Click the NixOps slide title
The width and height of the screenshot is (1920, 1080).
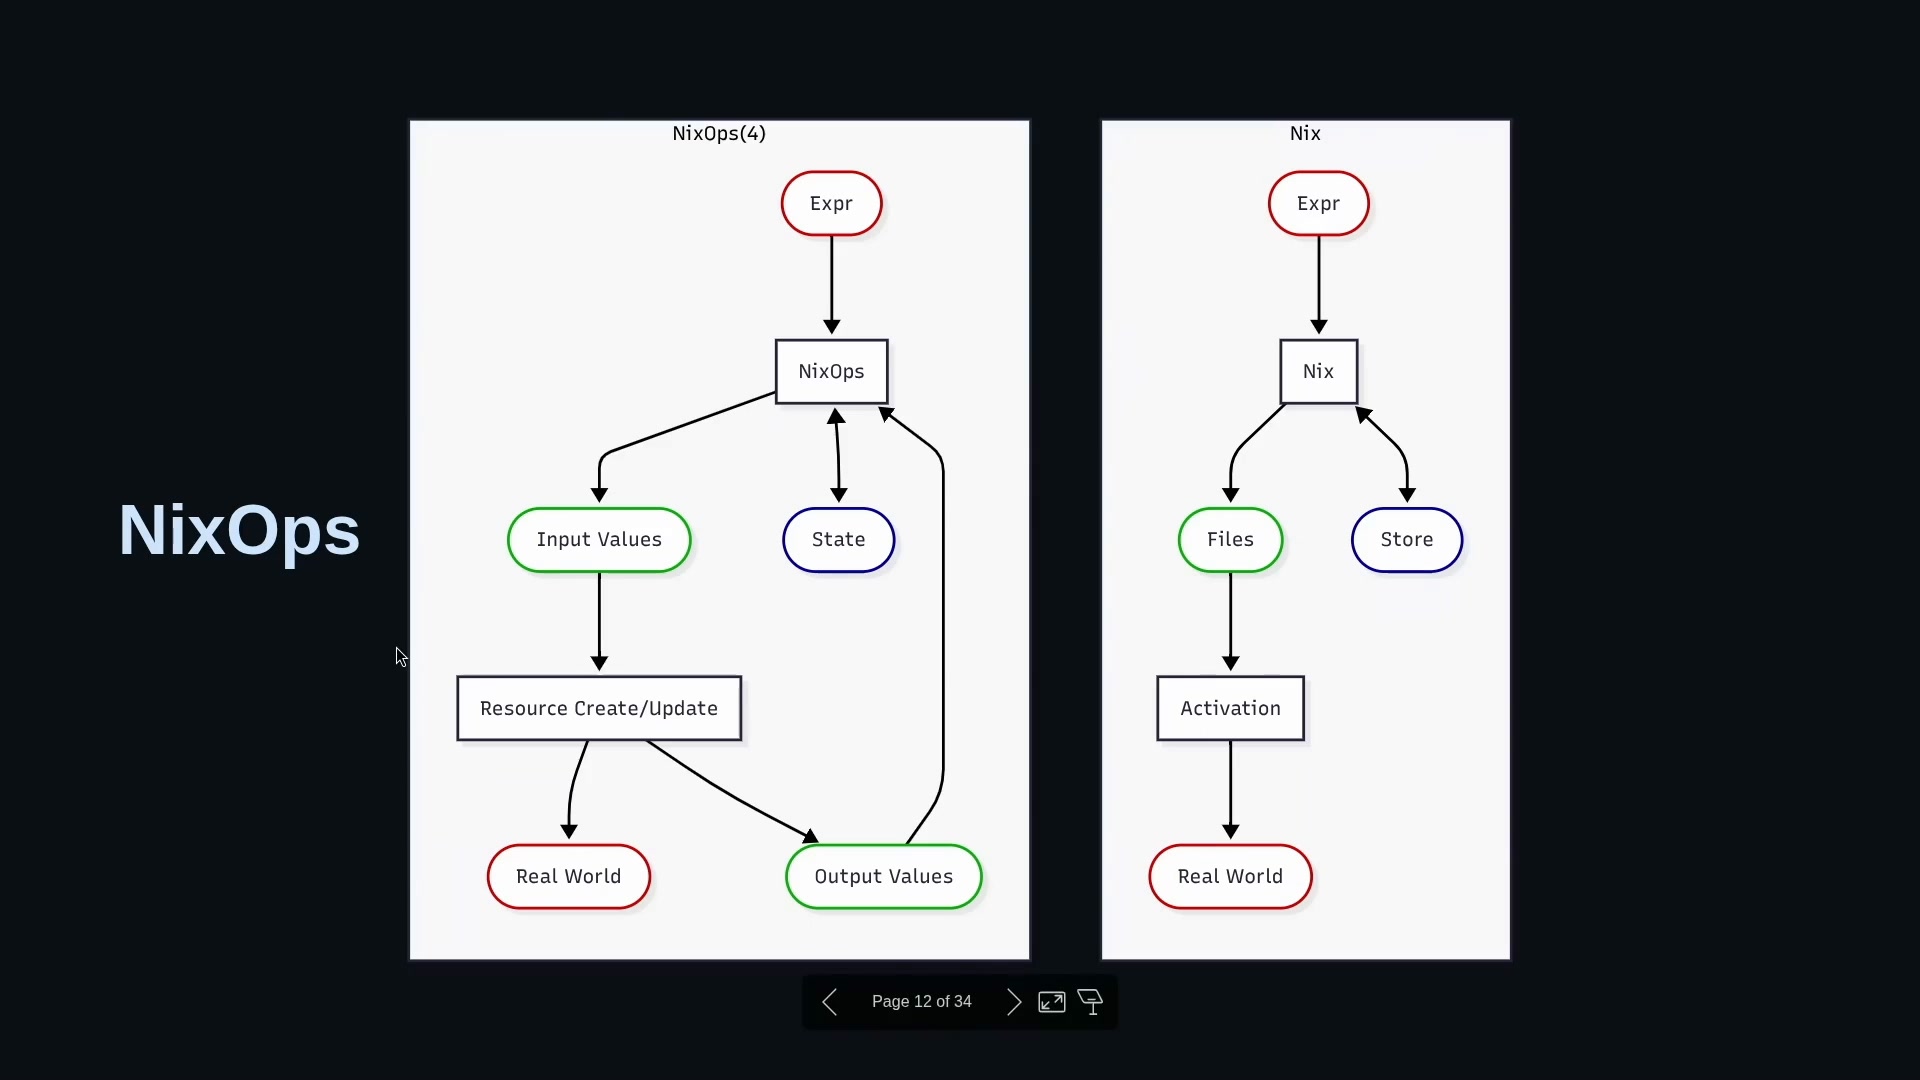(x=239, y=530)
